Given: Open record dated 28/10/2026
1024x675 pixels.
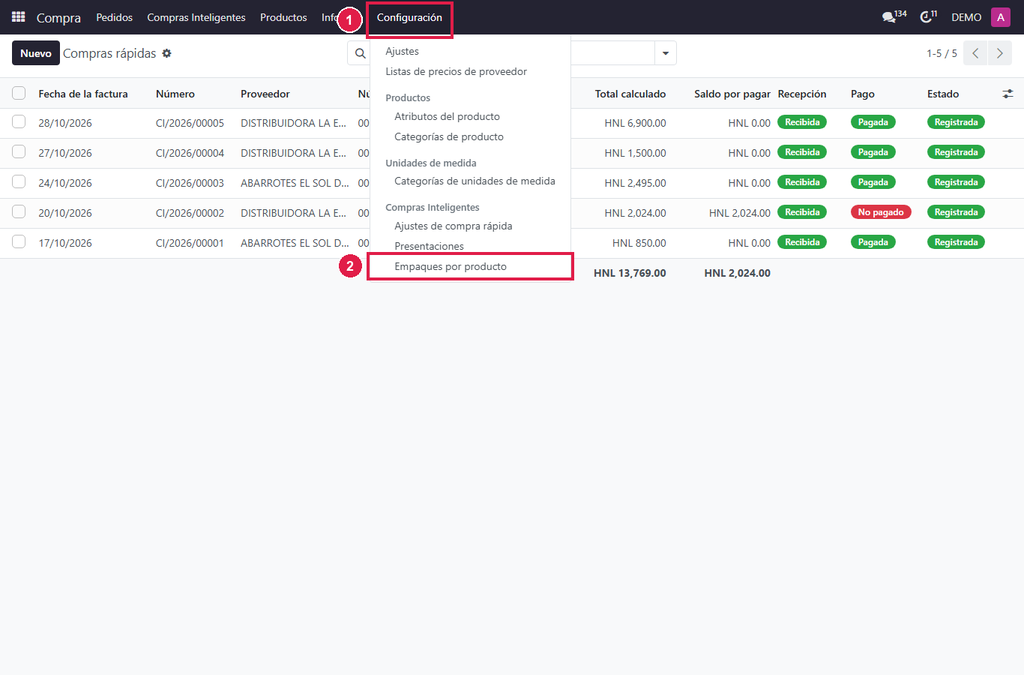Looking at the screenshot, I should point(65,123).
